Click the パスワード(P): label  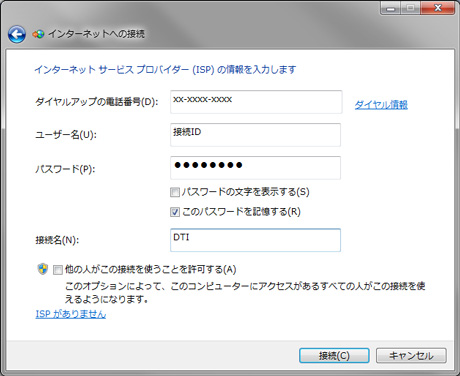[65, 169]
